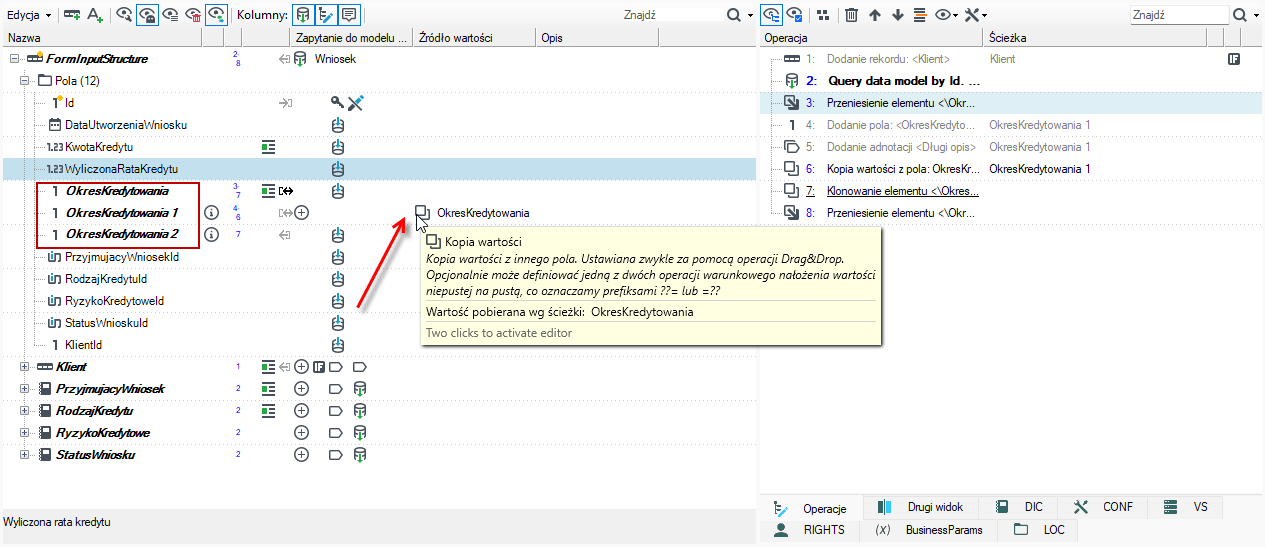Toggle the database query column button
The image size is (1265, 547).
(x=304, y=15)
